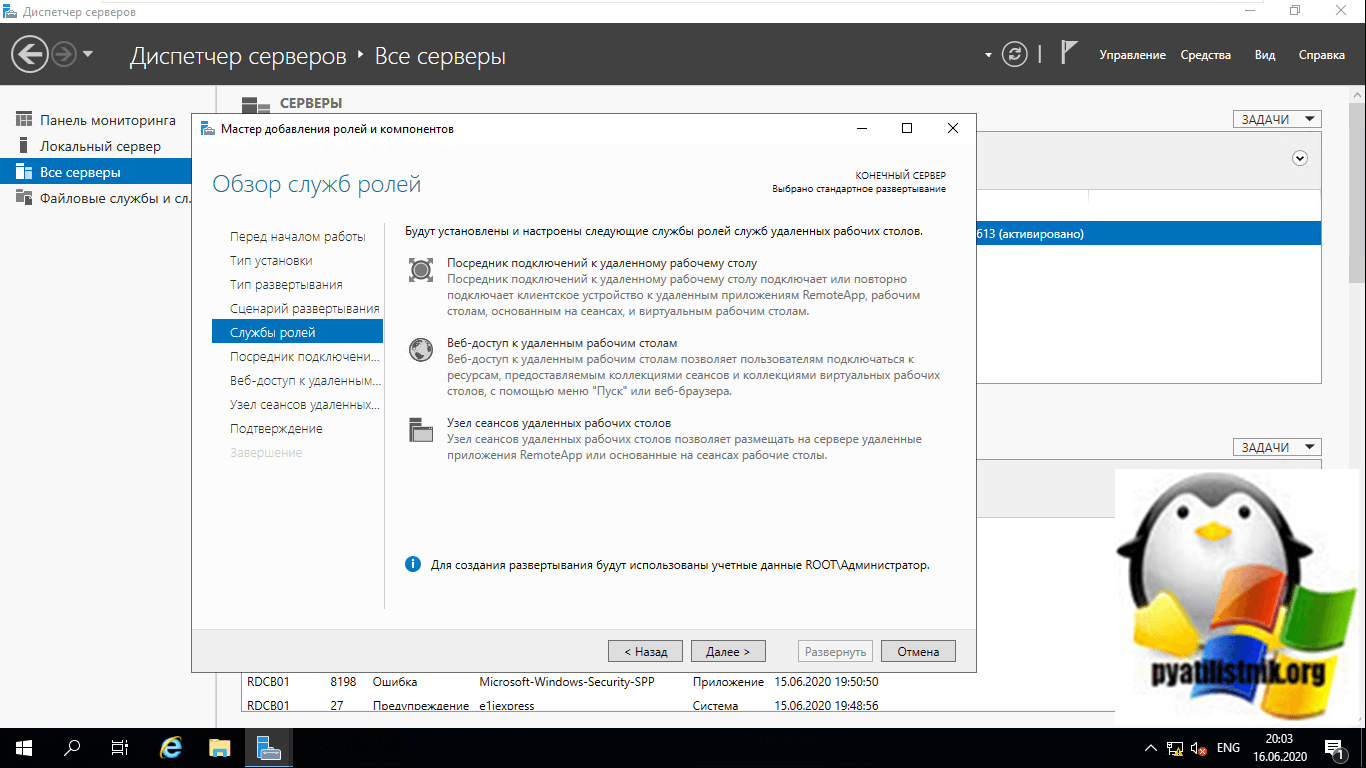Cancel the wizard with Отмена
1366x768 pixels.
point(918,651)
